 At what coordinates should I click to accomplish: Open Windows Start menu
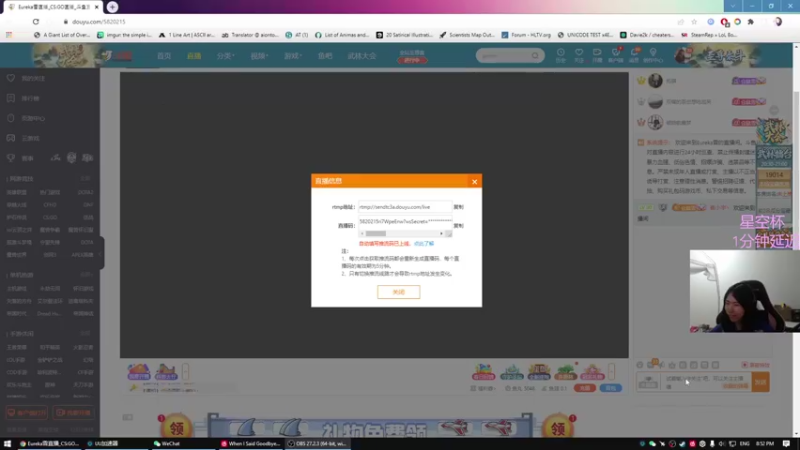7,444
